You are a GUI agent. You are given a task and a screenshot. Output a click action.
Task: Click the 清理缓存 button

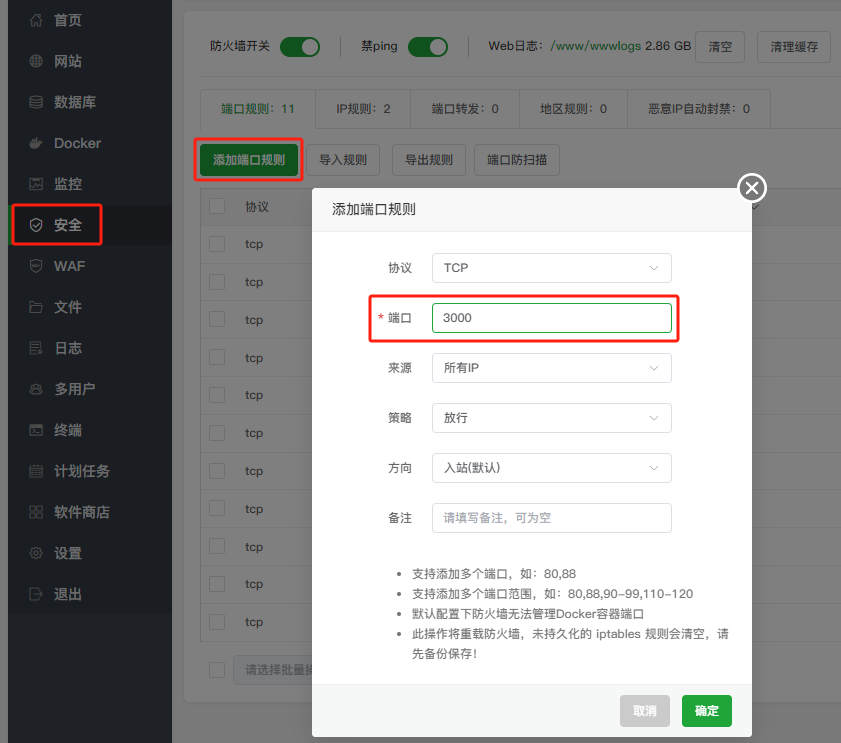794,47
